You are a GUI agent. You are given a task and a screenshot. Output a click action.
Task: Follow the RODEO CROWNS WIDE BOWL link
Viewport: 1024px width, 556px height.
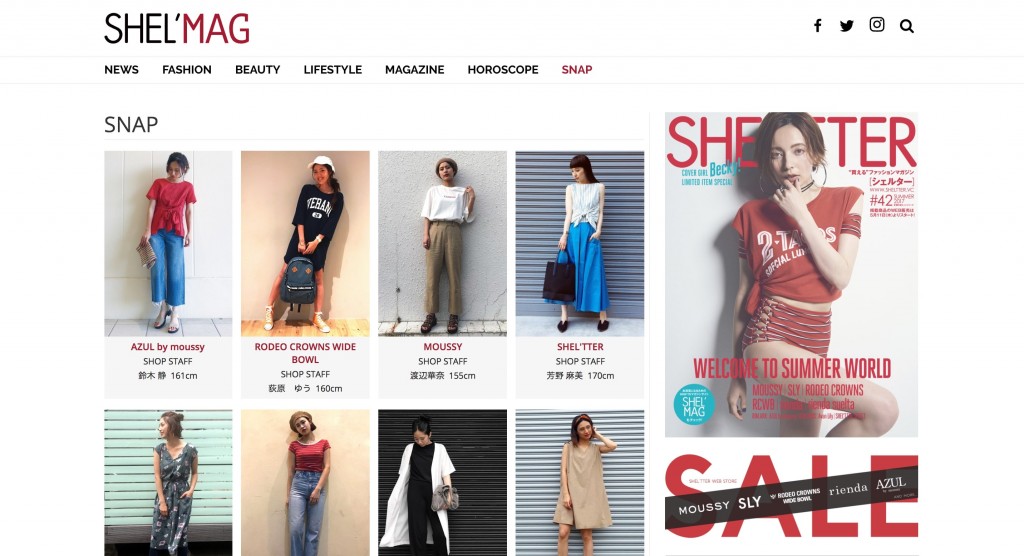(x=305, y=353)
